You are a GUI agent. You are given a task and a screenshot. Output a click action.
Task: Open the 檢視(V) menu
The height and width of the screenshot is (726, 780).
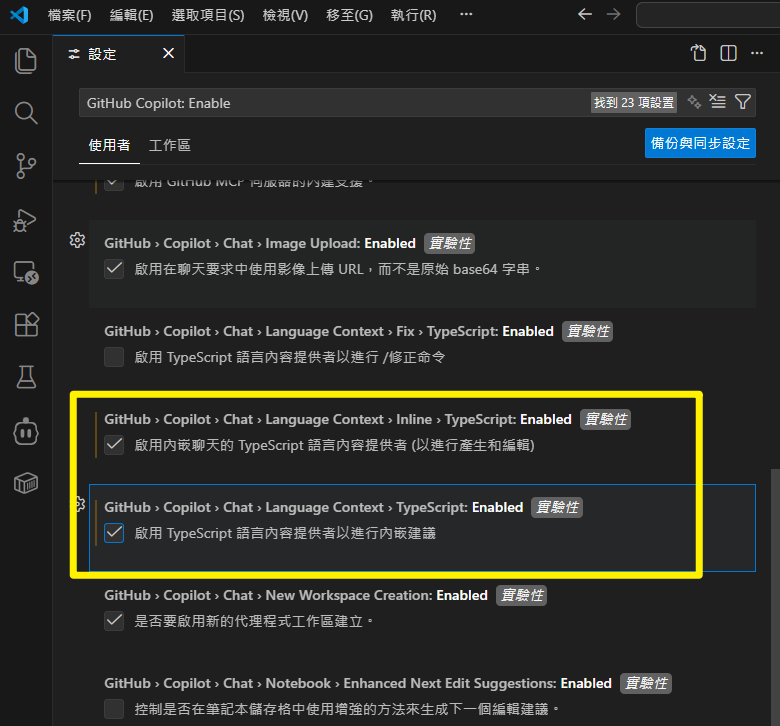coord(285,15)
